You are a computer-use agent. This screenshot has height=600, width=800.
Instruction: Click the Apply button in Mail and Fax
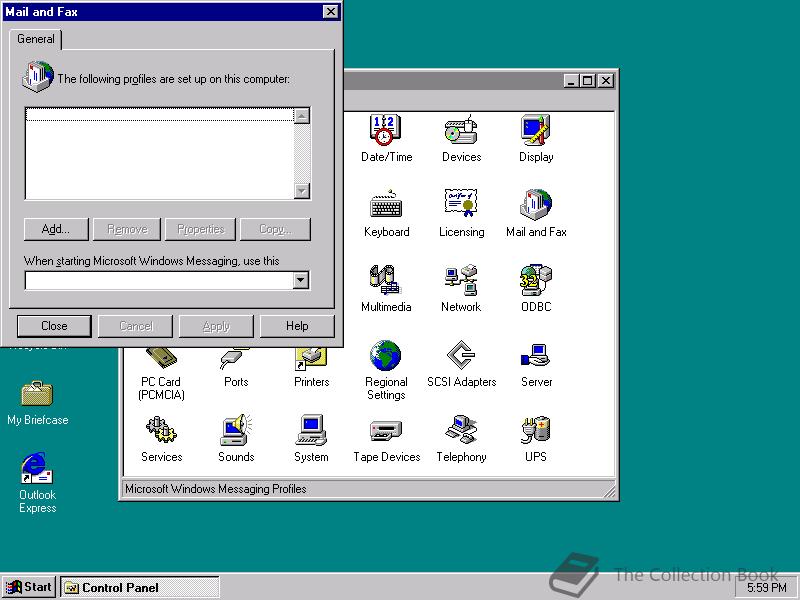pyautogui.click(x=216, y=326)
